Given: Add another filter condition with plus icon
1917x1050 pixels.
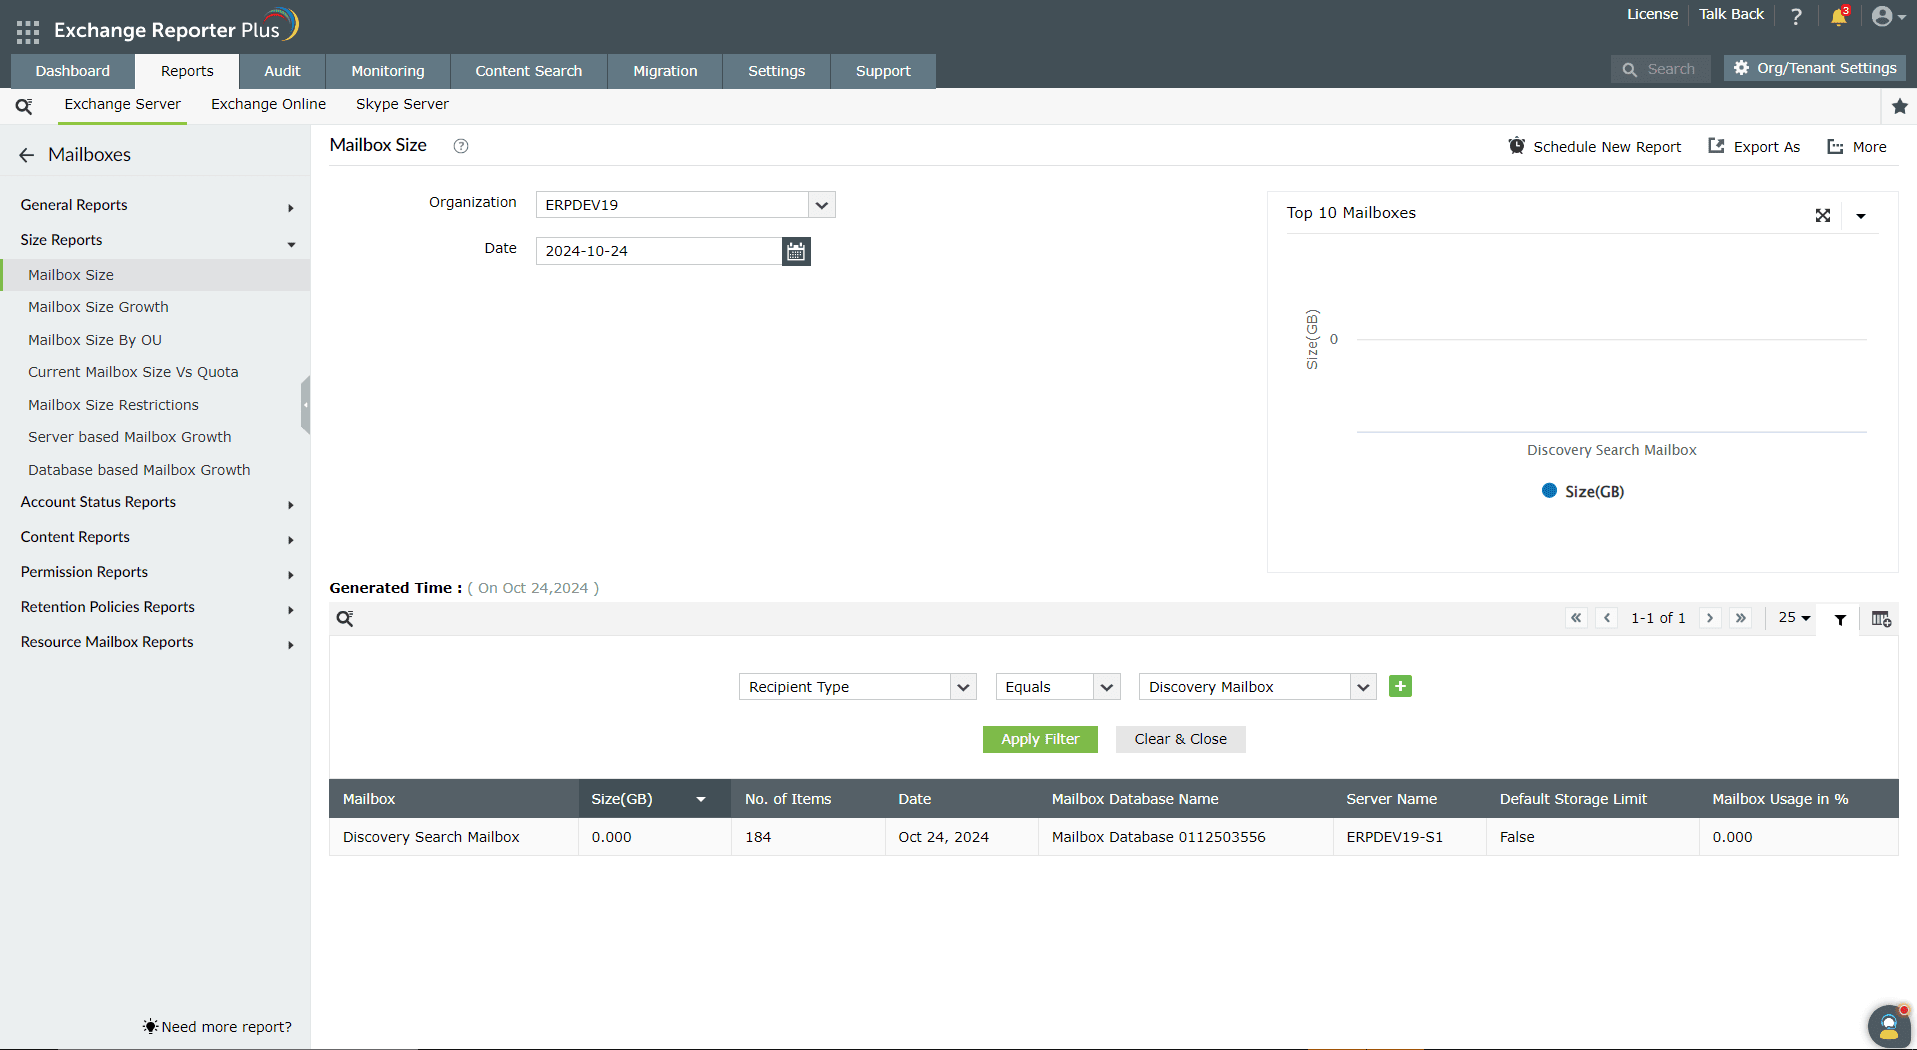Looking at the screenshot, I should [1400, 686].
